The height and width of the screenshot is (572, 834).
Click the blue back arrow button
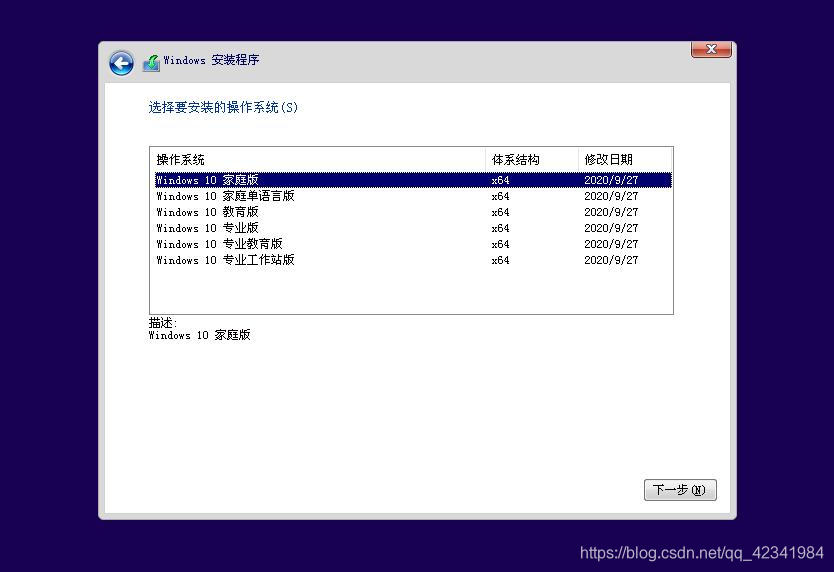[121, 63]
